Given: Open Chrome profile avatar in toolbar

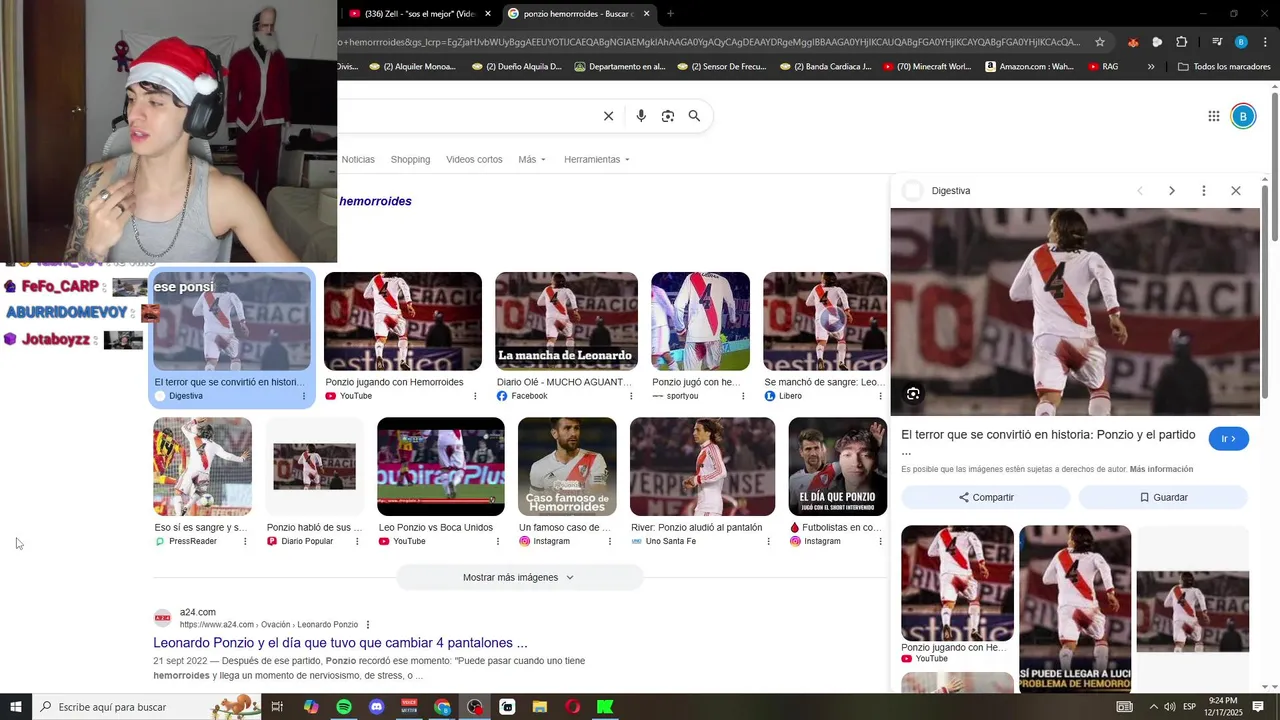Looking at the screenshot, I should (1241, 42).
